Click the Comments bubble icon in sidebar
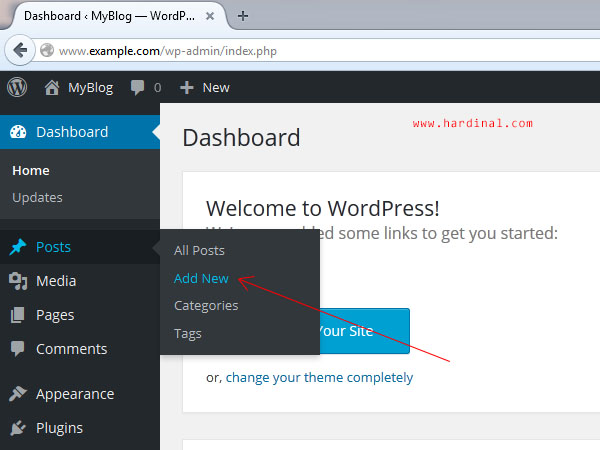This screenshot has width=600, height=450. (18, 349)
